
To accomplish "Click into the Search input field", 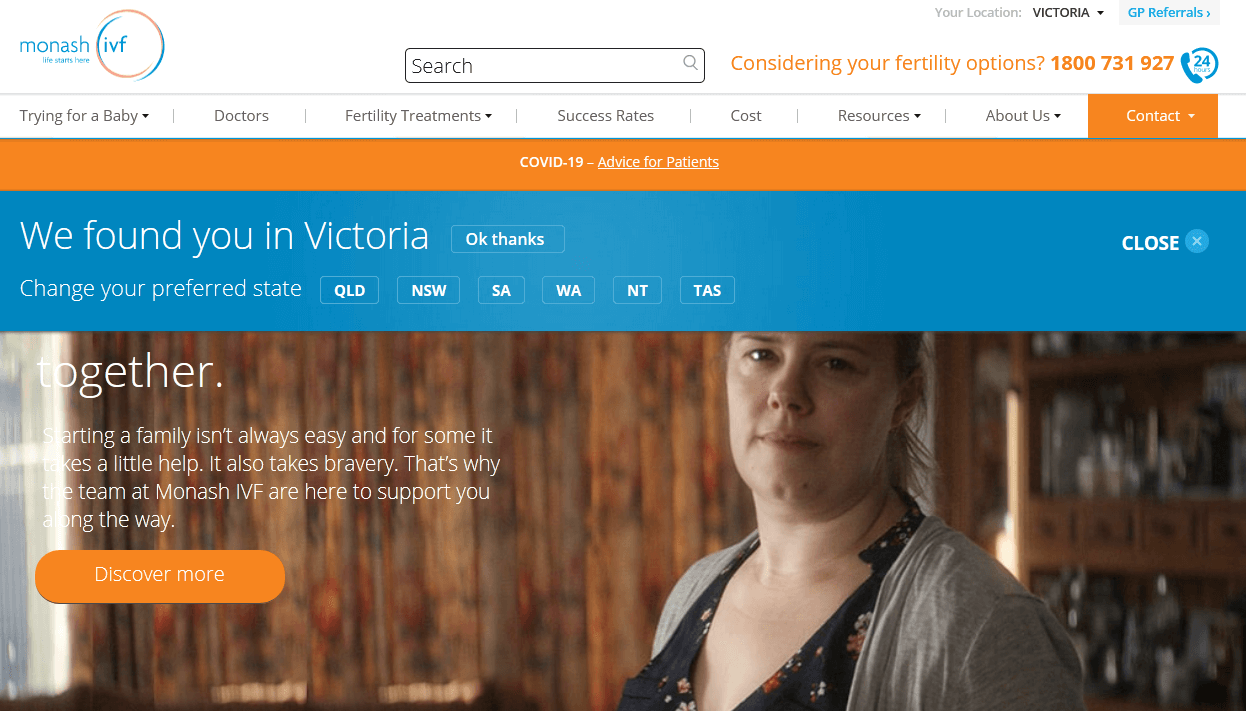I will tap(545, 66).
